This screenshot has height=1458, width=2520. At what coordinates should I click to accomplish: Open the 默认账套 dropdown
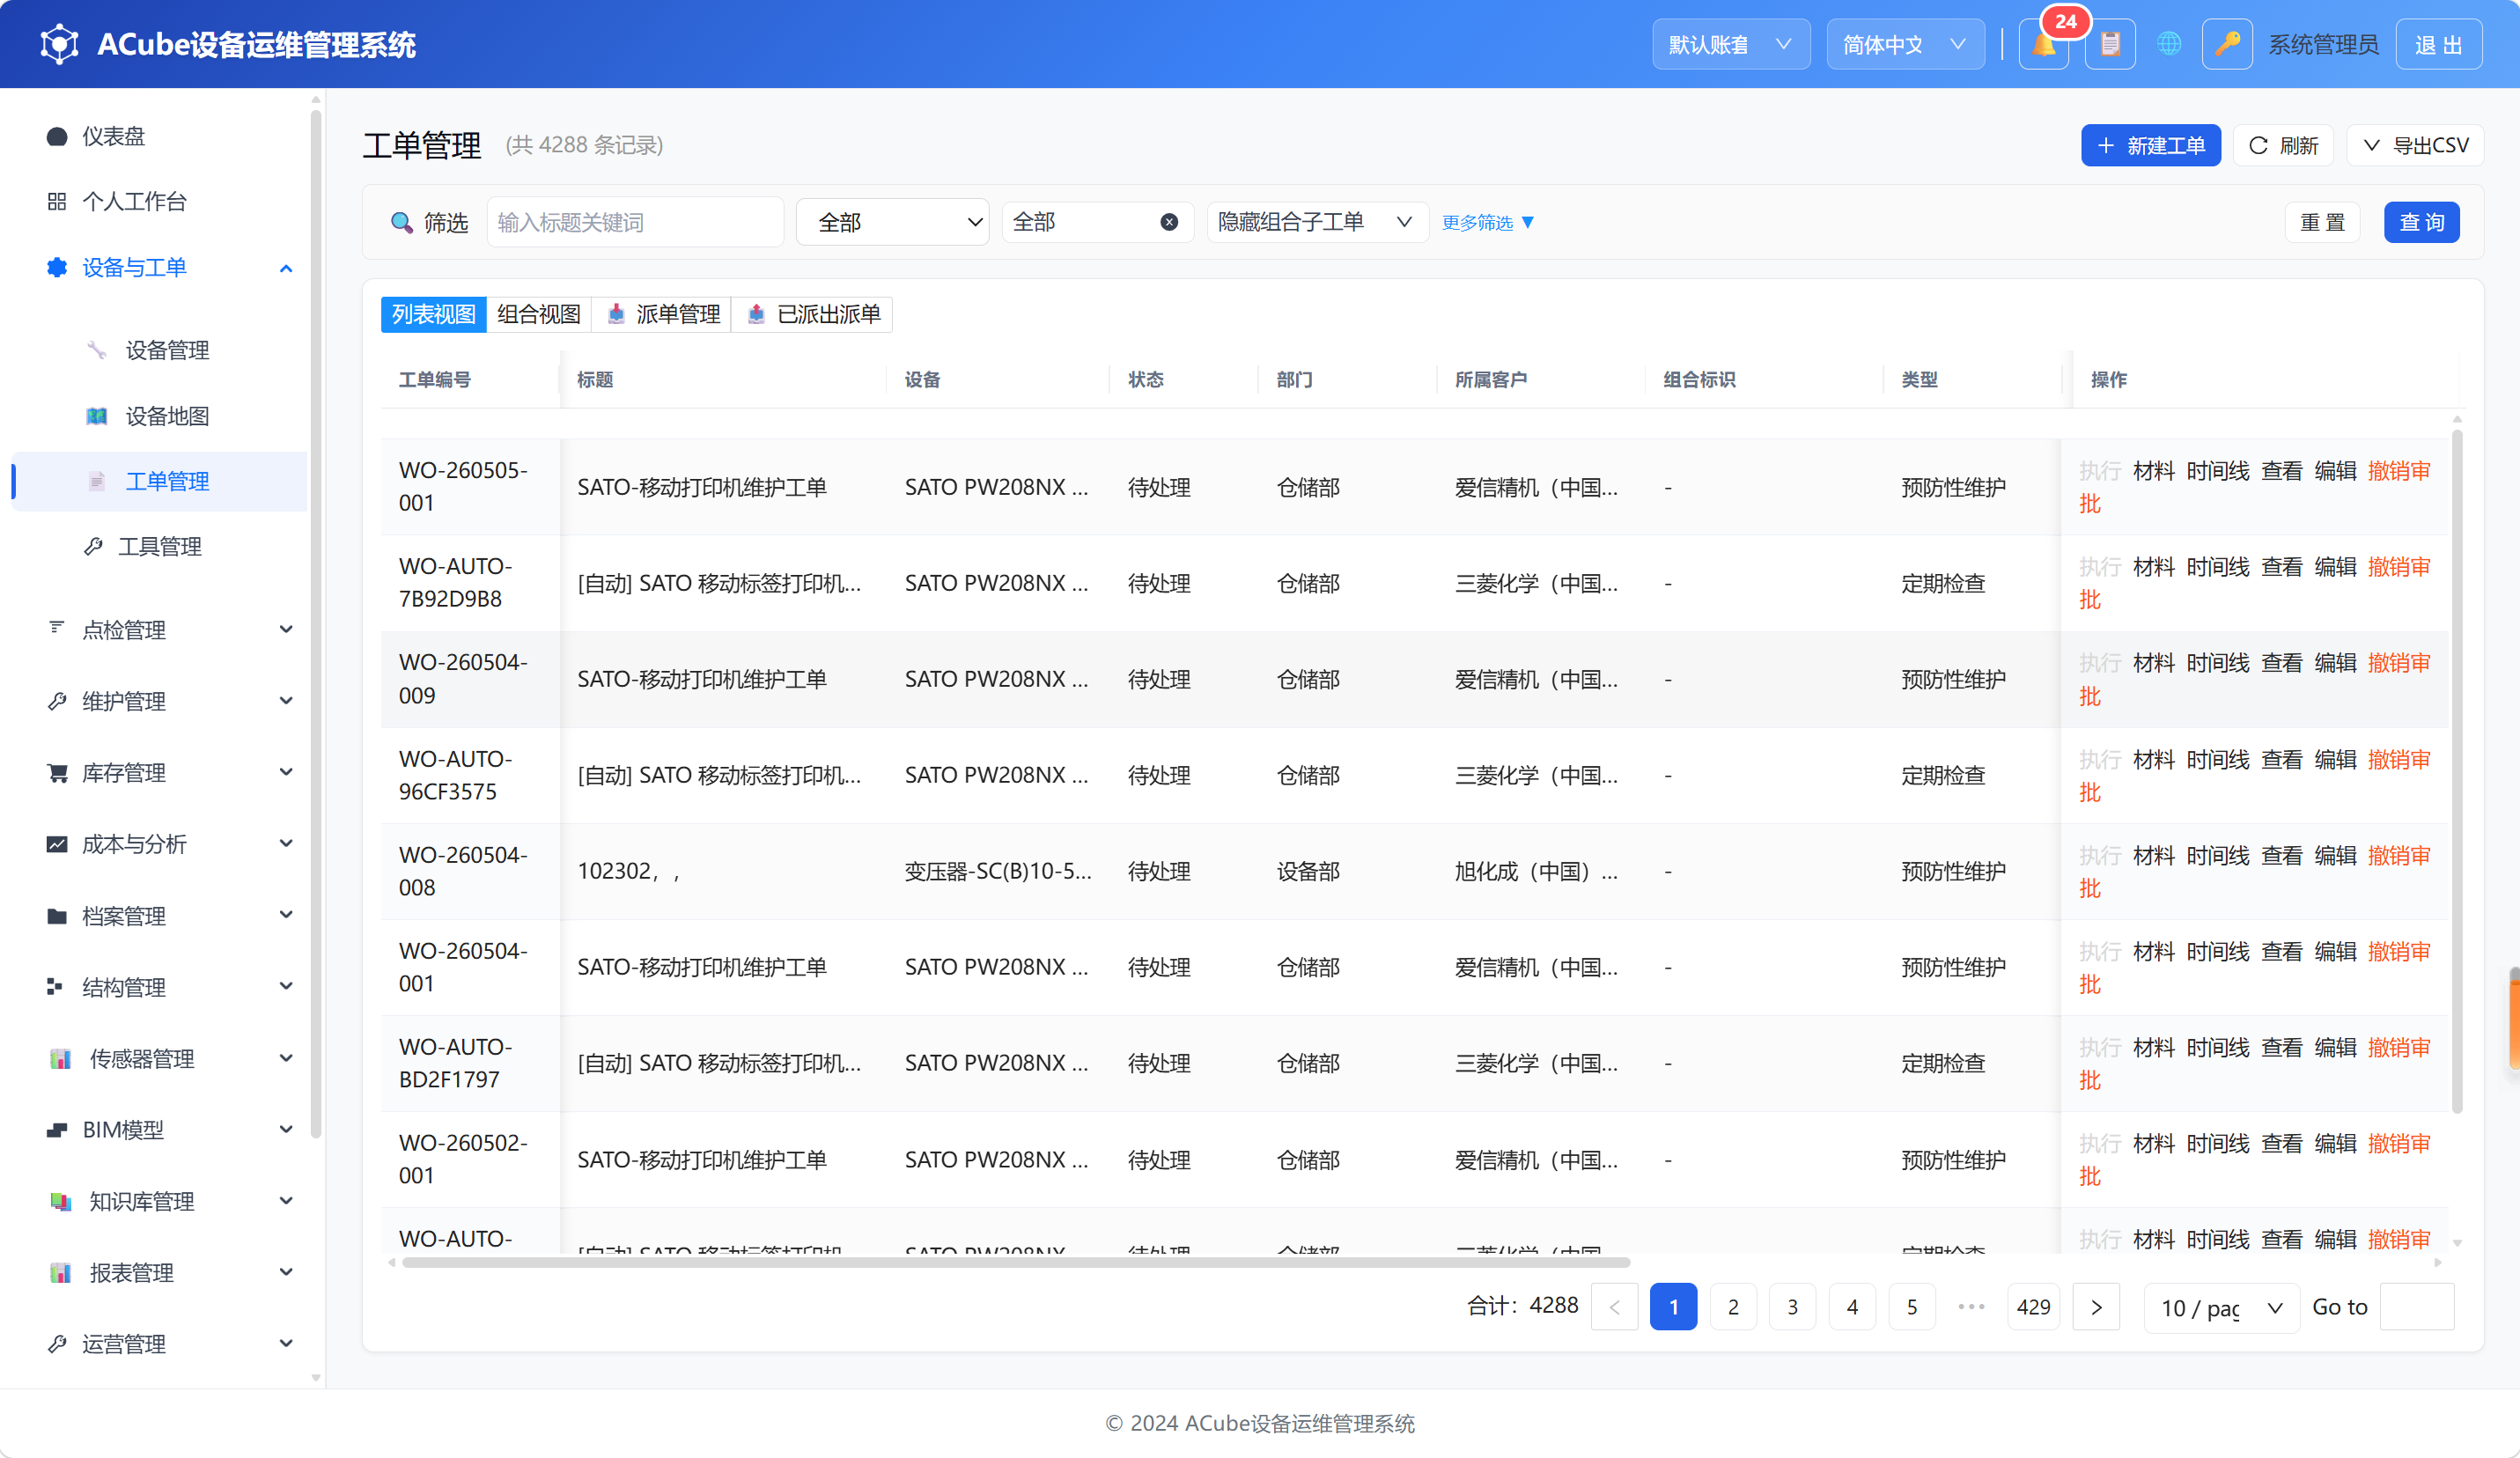1730,45
